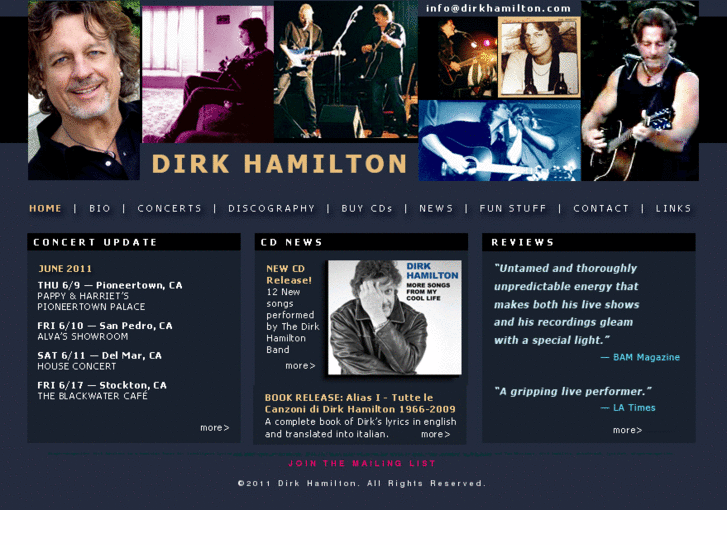Click the NEWS navigation link
727x545 pixels.
pos(436,209)
